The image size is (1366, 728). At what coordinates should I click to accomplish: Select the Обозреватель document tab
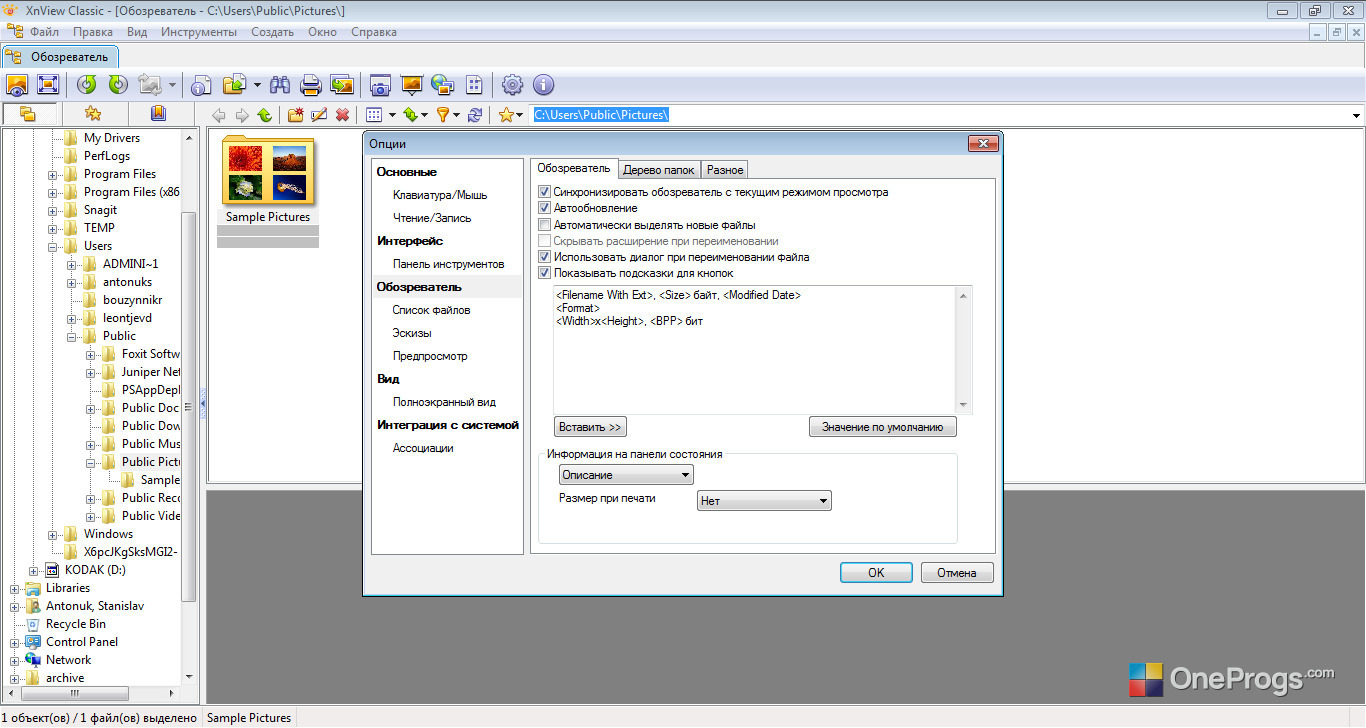[60, 56]
